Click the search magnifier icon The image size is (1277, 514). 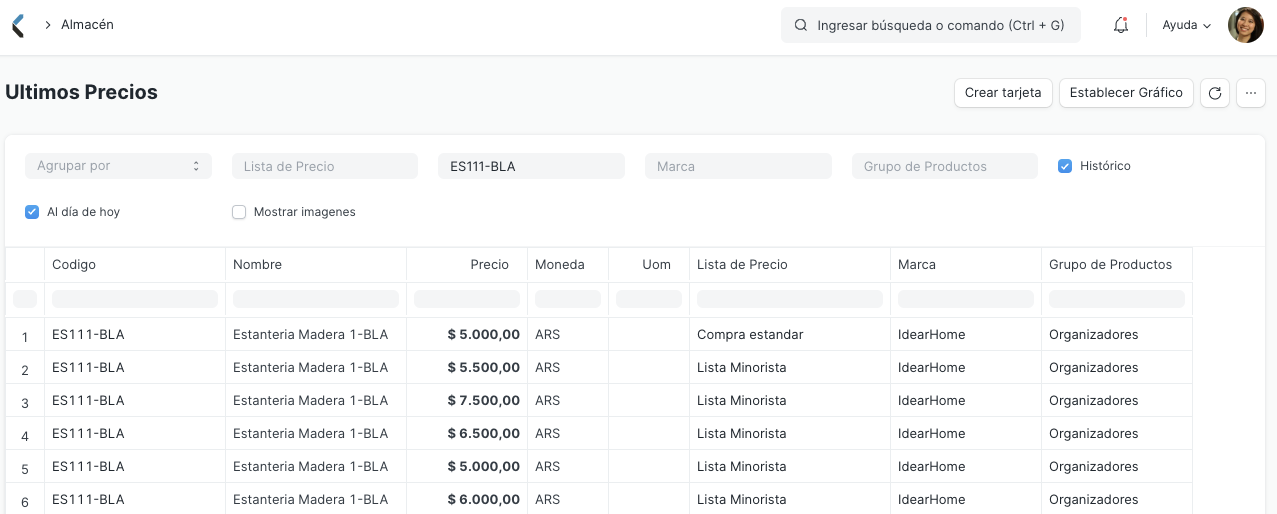pos(801,25)
